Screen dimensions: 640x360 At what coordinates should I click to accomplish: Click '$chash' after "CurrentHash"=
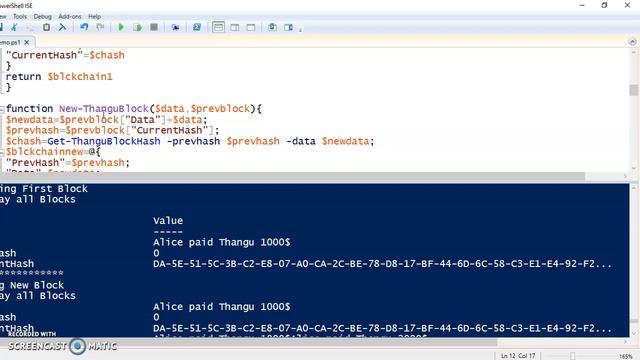tap(107, 55)
